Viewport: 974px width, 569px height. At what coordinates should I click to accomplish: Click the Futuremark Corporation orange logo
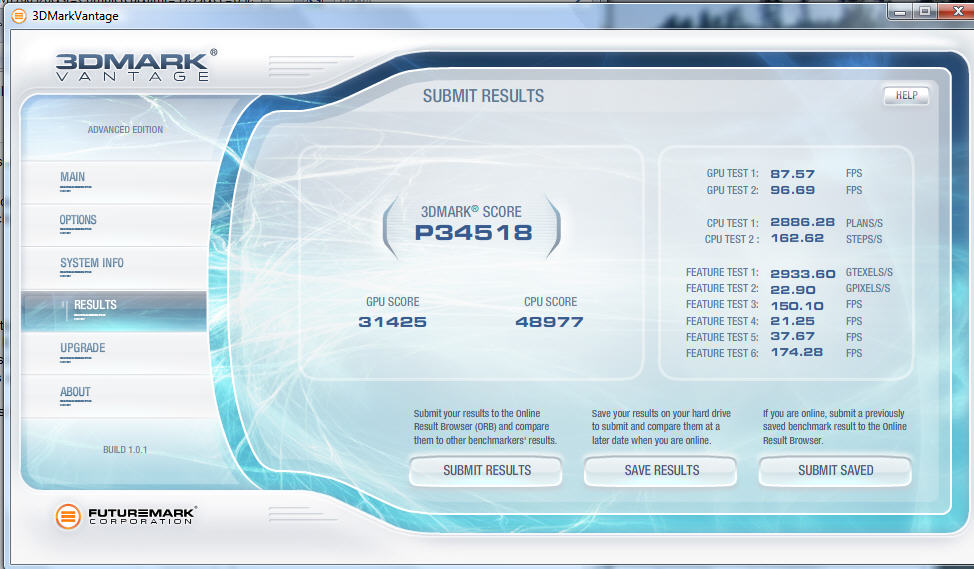[x=68, y=516]
